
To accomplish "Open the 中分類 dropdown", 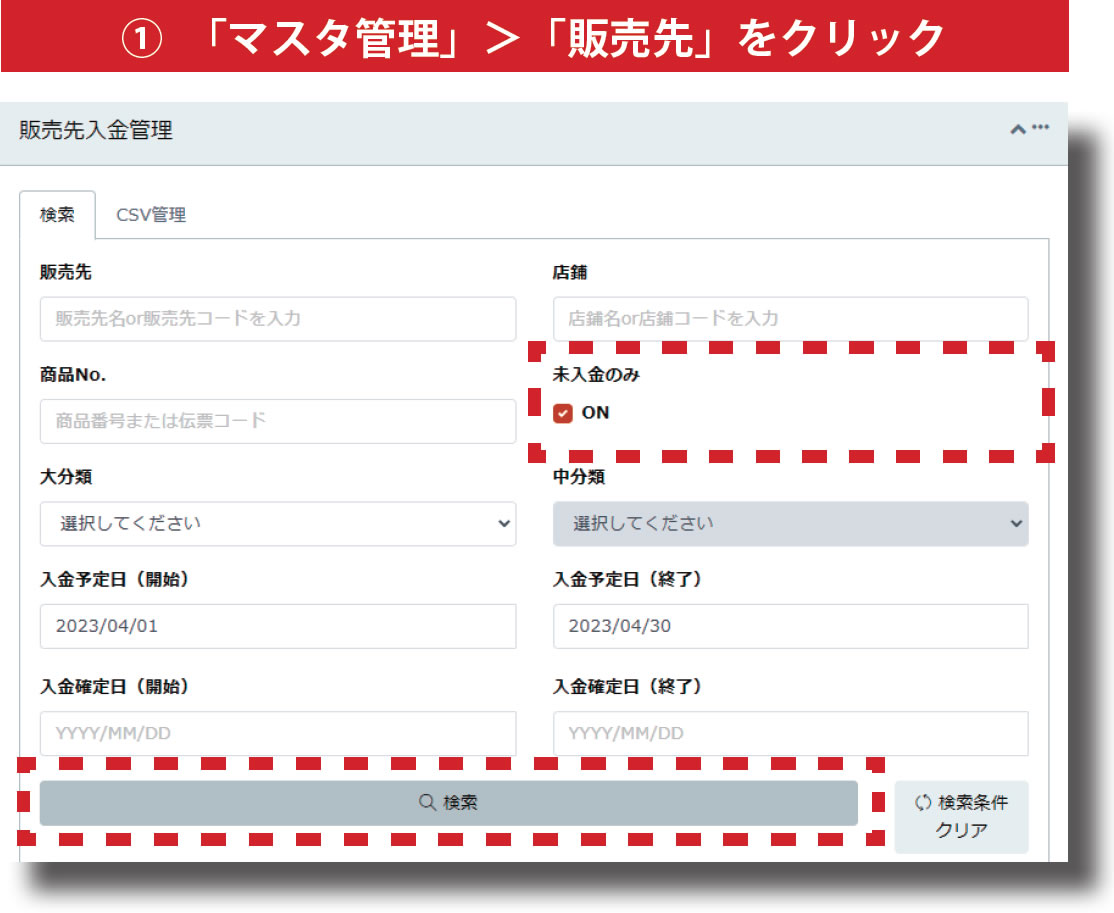I will tap(790, 524).
